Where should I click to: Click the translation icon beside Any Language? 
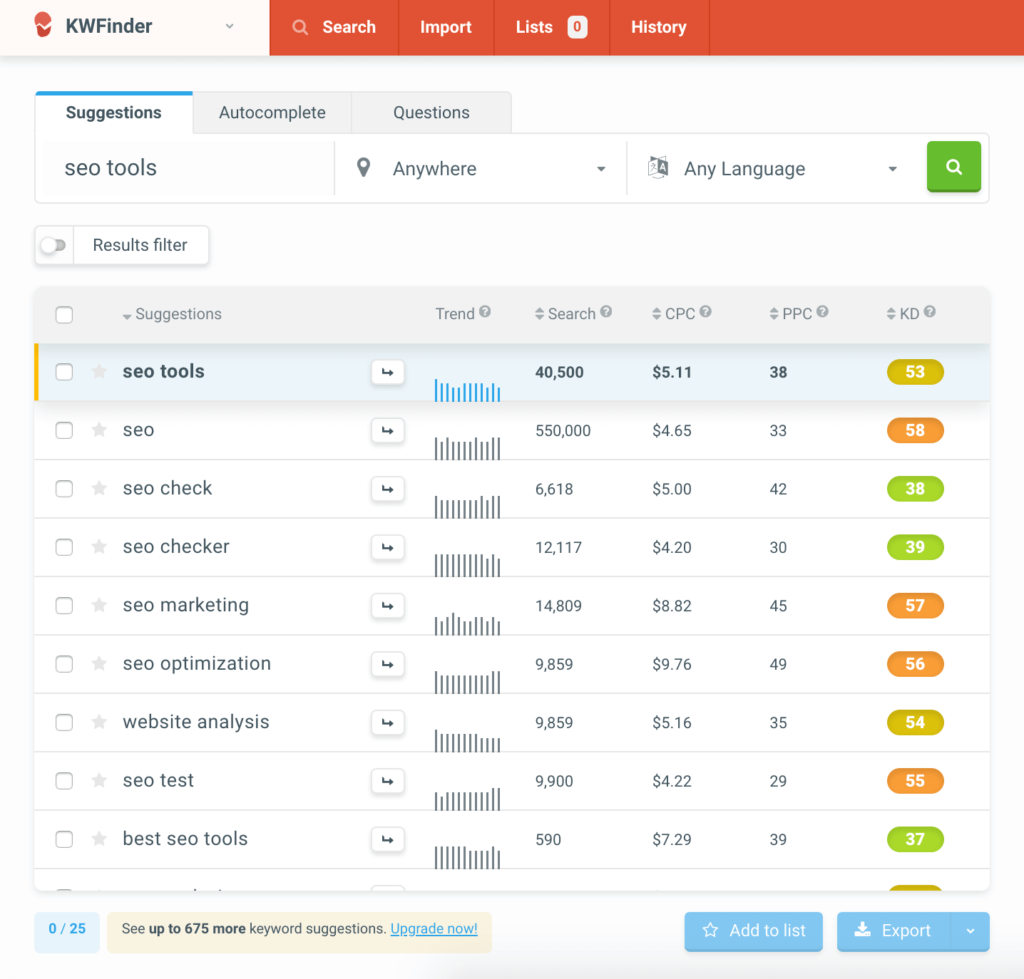[657, 168]
